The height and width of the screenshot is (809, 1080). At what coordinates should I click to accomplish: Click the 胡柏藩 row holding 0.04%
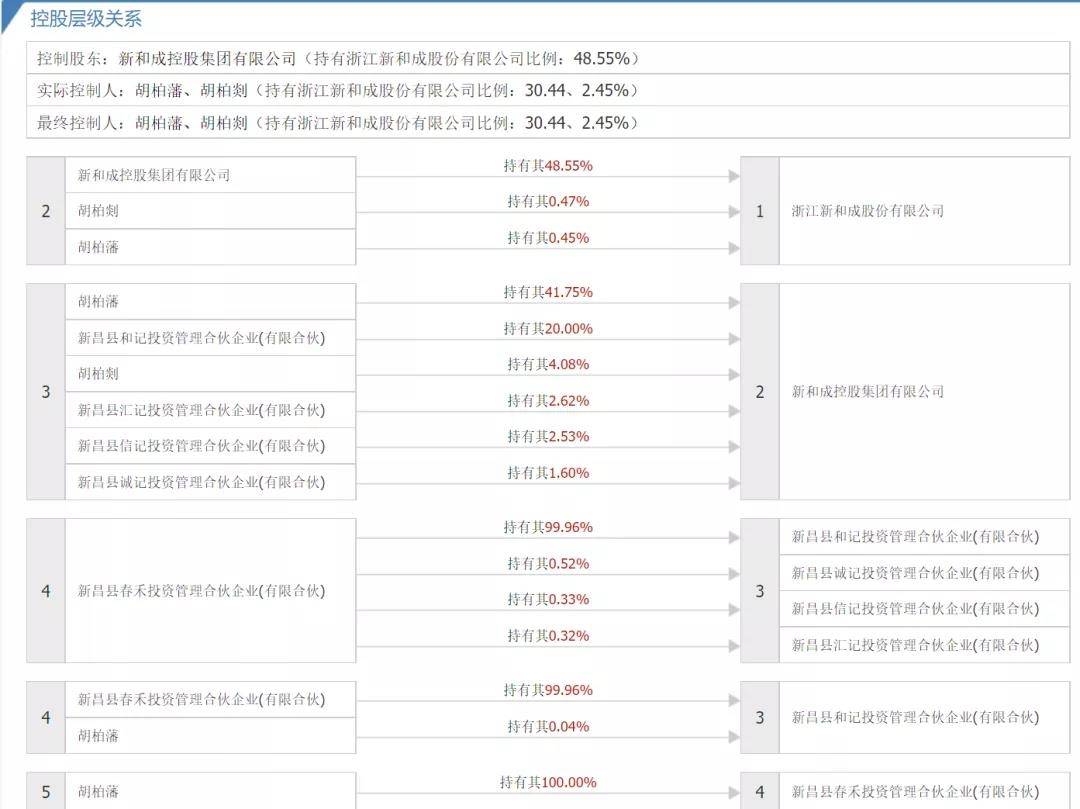click(210, 735)
